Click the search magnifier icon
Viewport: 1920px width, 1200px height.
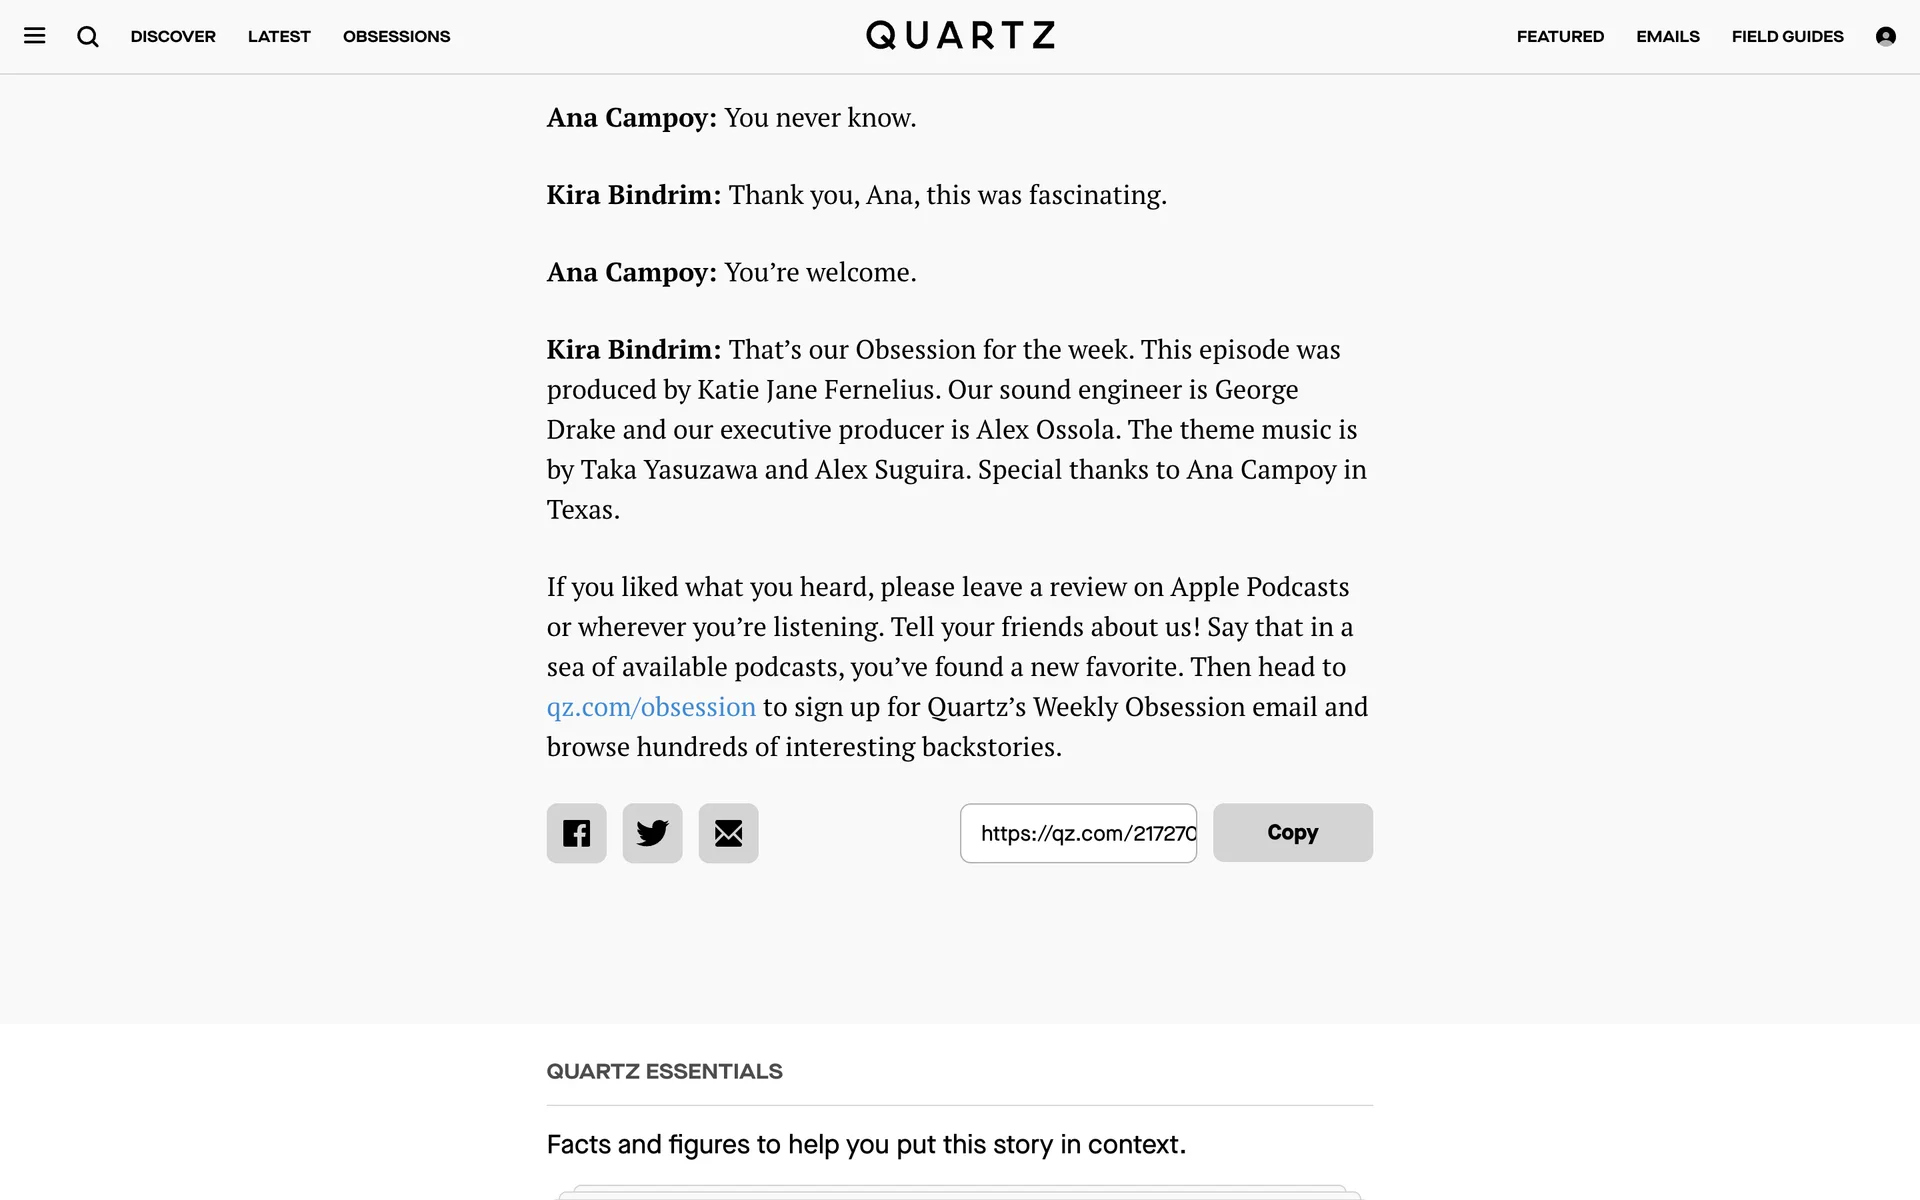[88, 37]
